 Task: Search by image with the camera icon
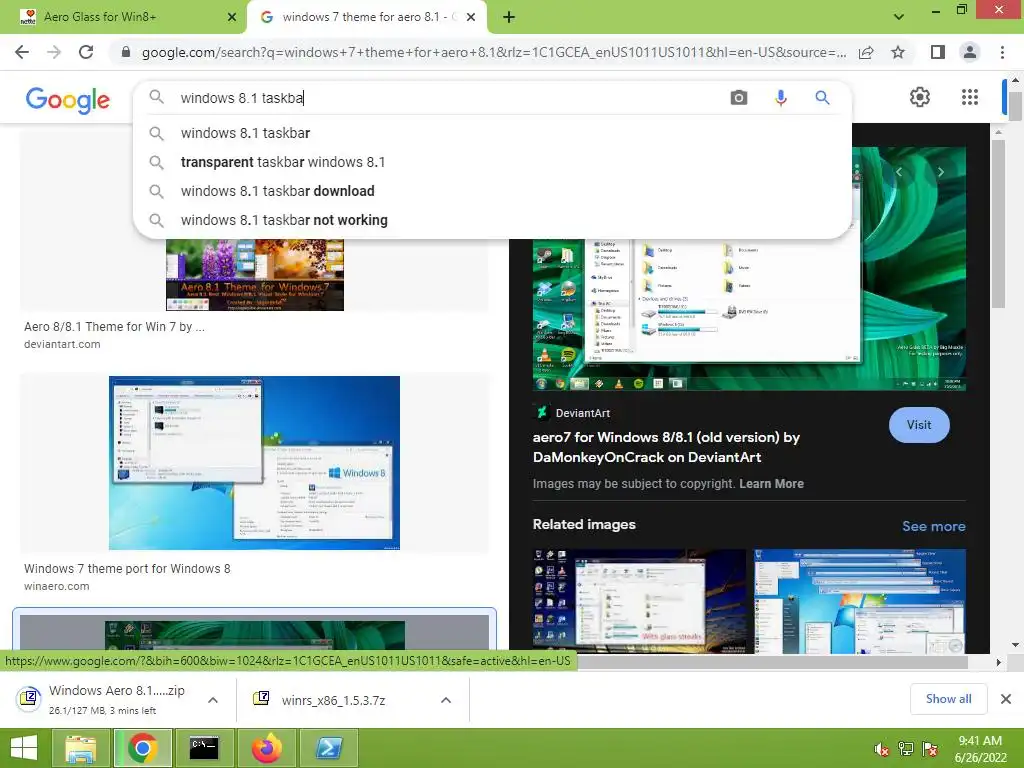click(x=739, y=98)
